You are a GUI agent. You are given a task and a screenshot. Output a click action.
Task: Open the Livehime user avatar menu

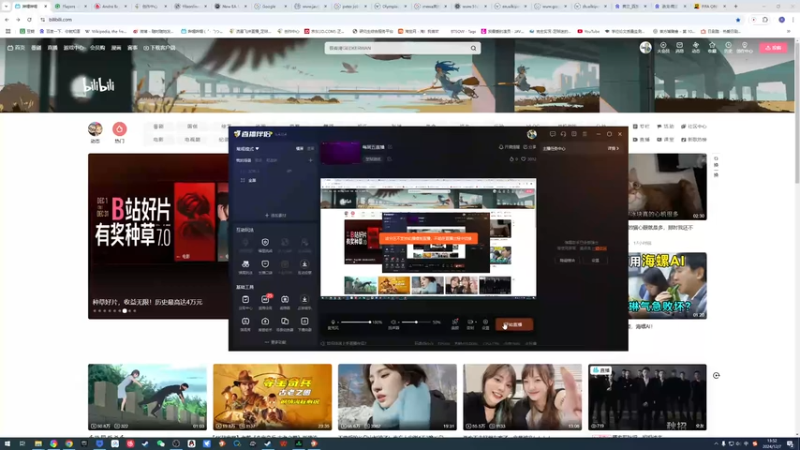pyautogui.click(x=532, y=134)
